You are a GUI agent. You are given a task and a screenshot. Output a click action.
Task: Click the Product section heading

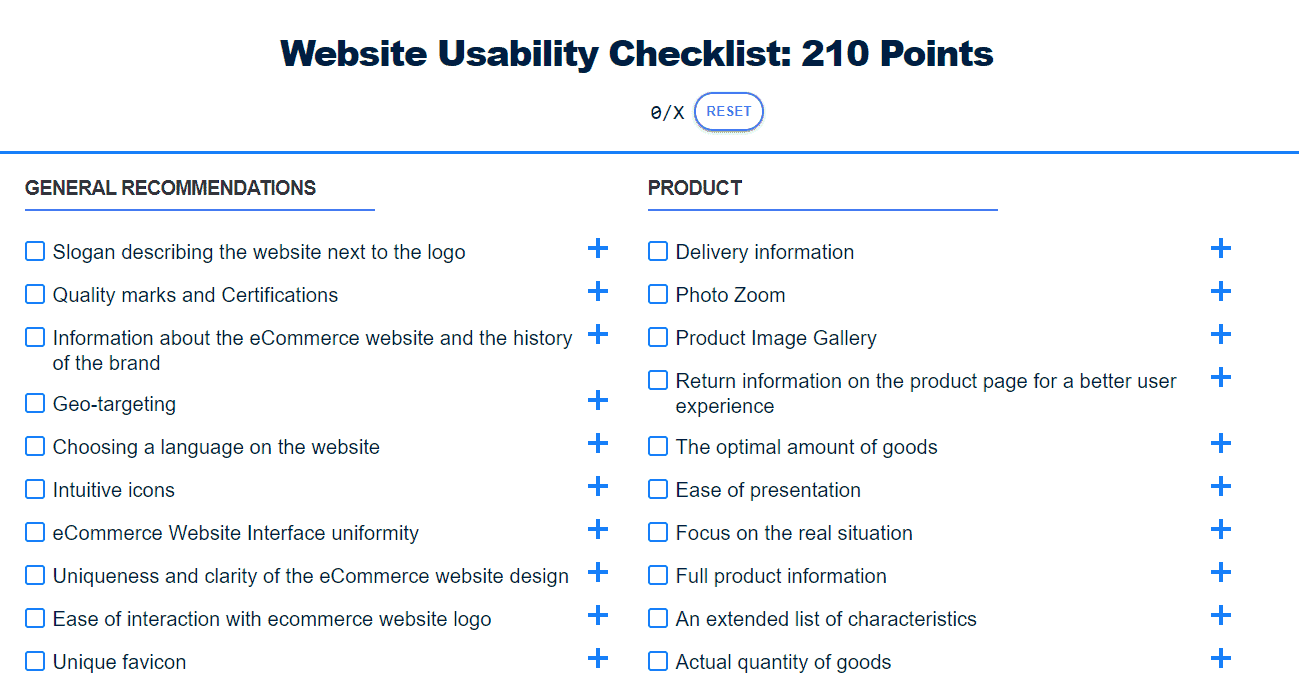pos(694,188)
